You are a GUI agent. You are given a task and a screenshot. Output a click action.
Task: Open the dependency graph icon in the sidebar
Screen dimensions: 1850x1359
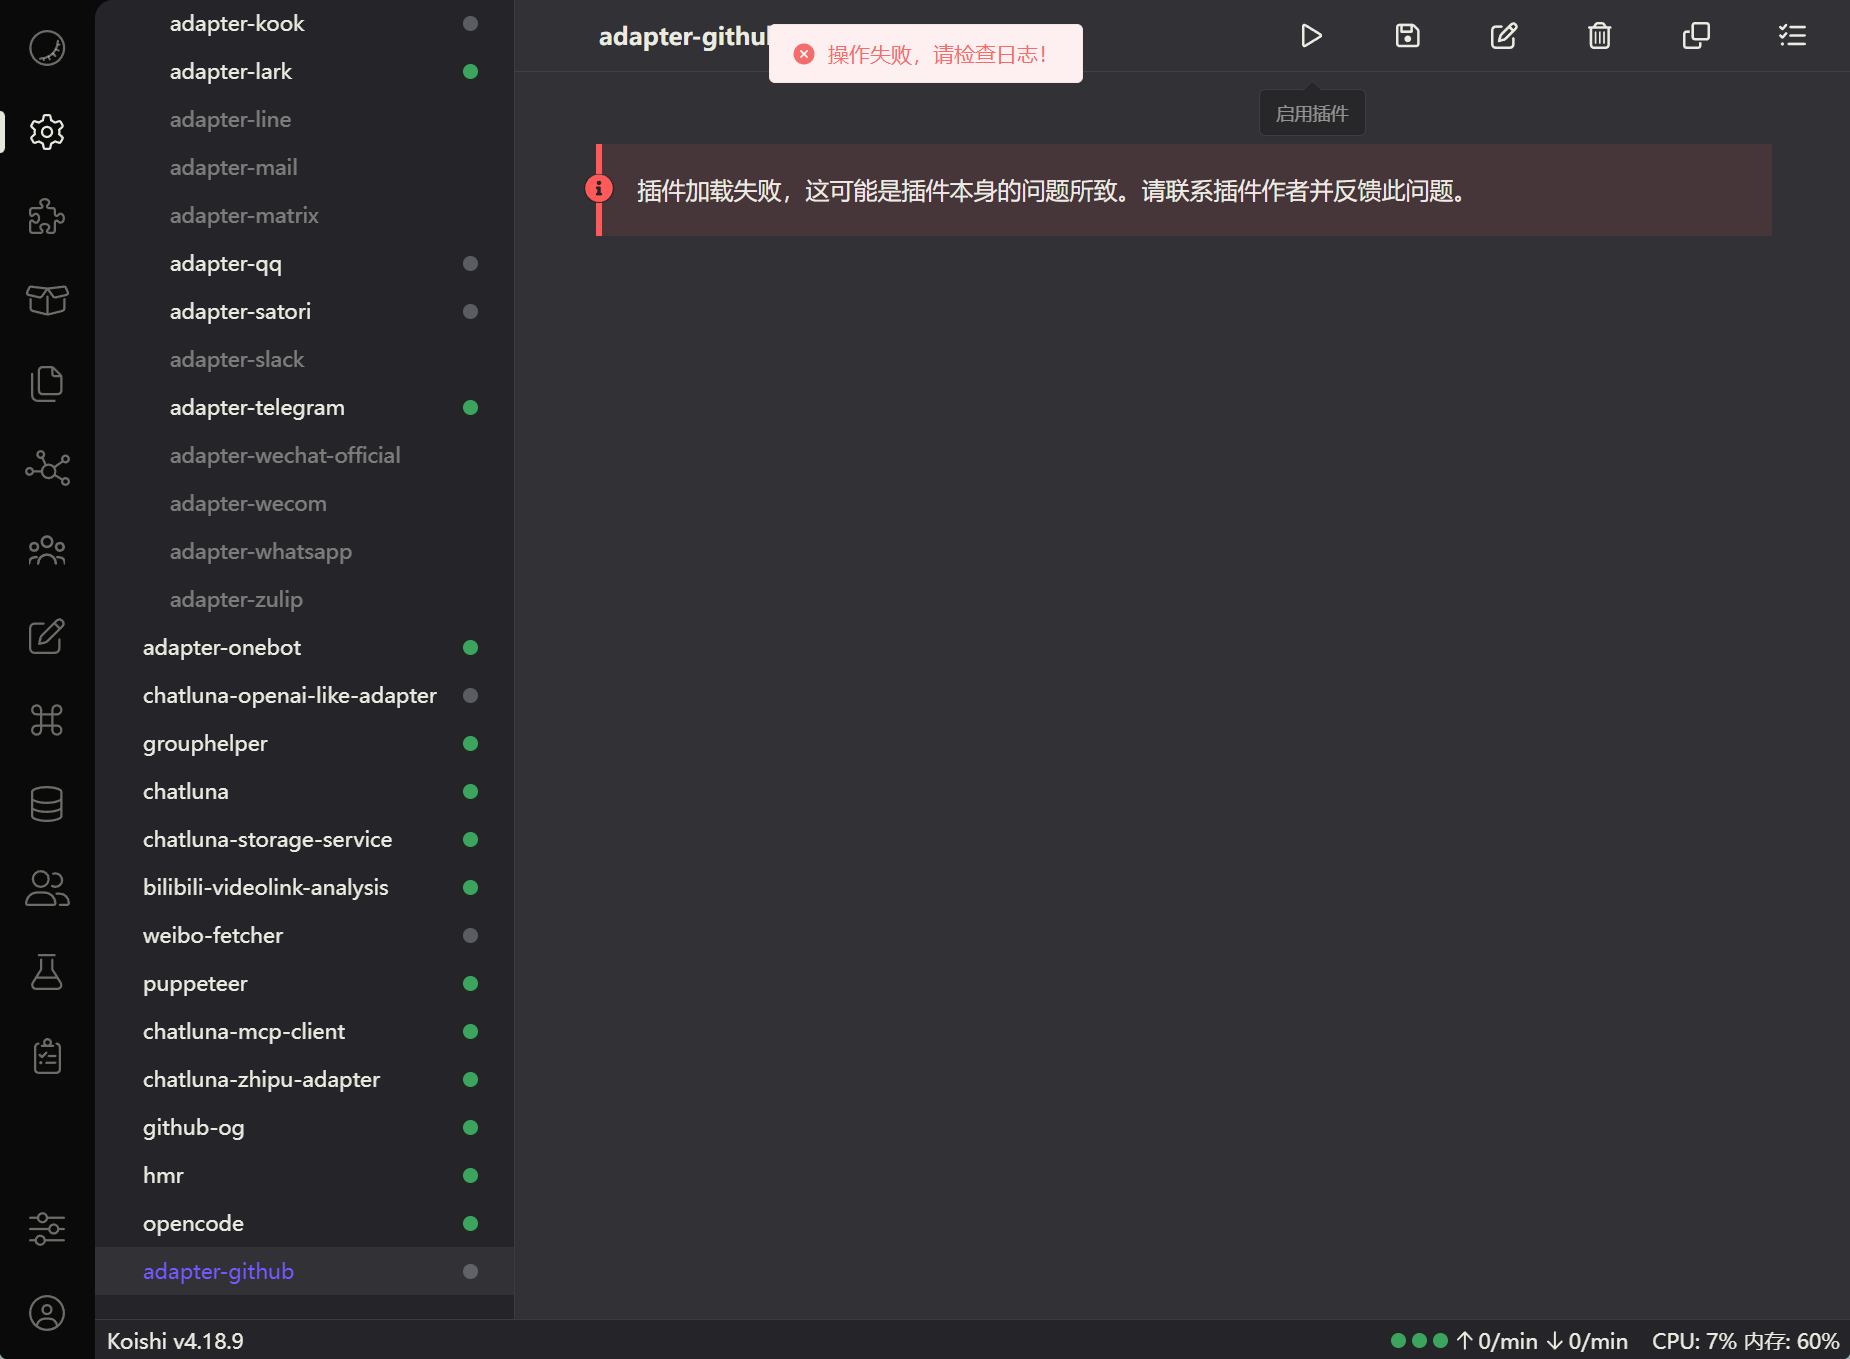(47, 468)
